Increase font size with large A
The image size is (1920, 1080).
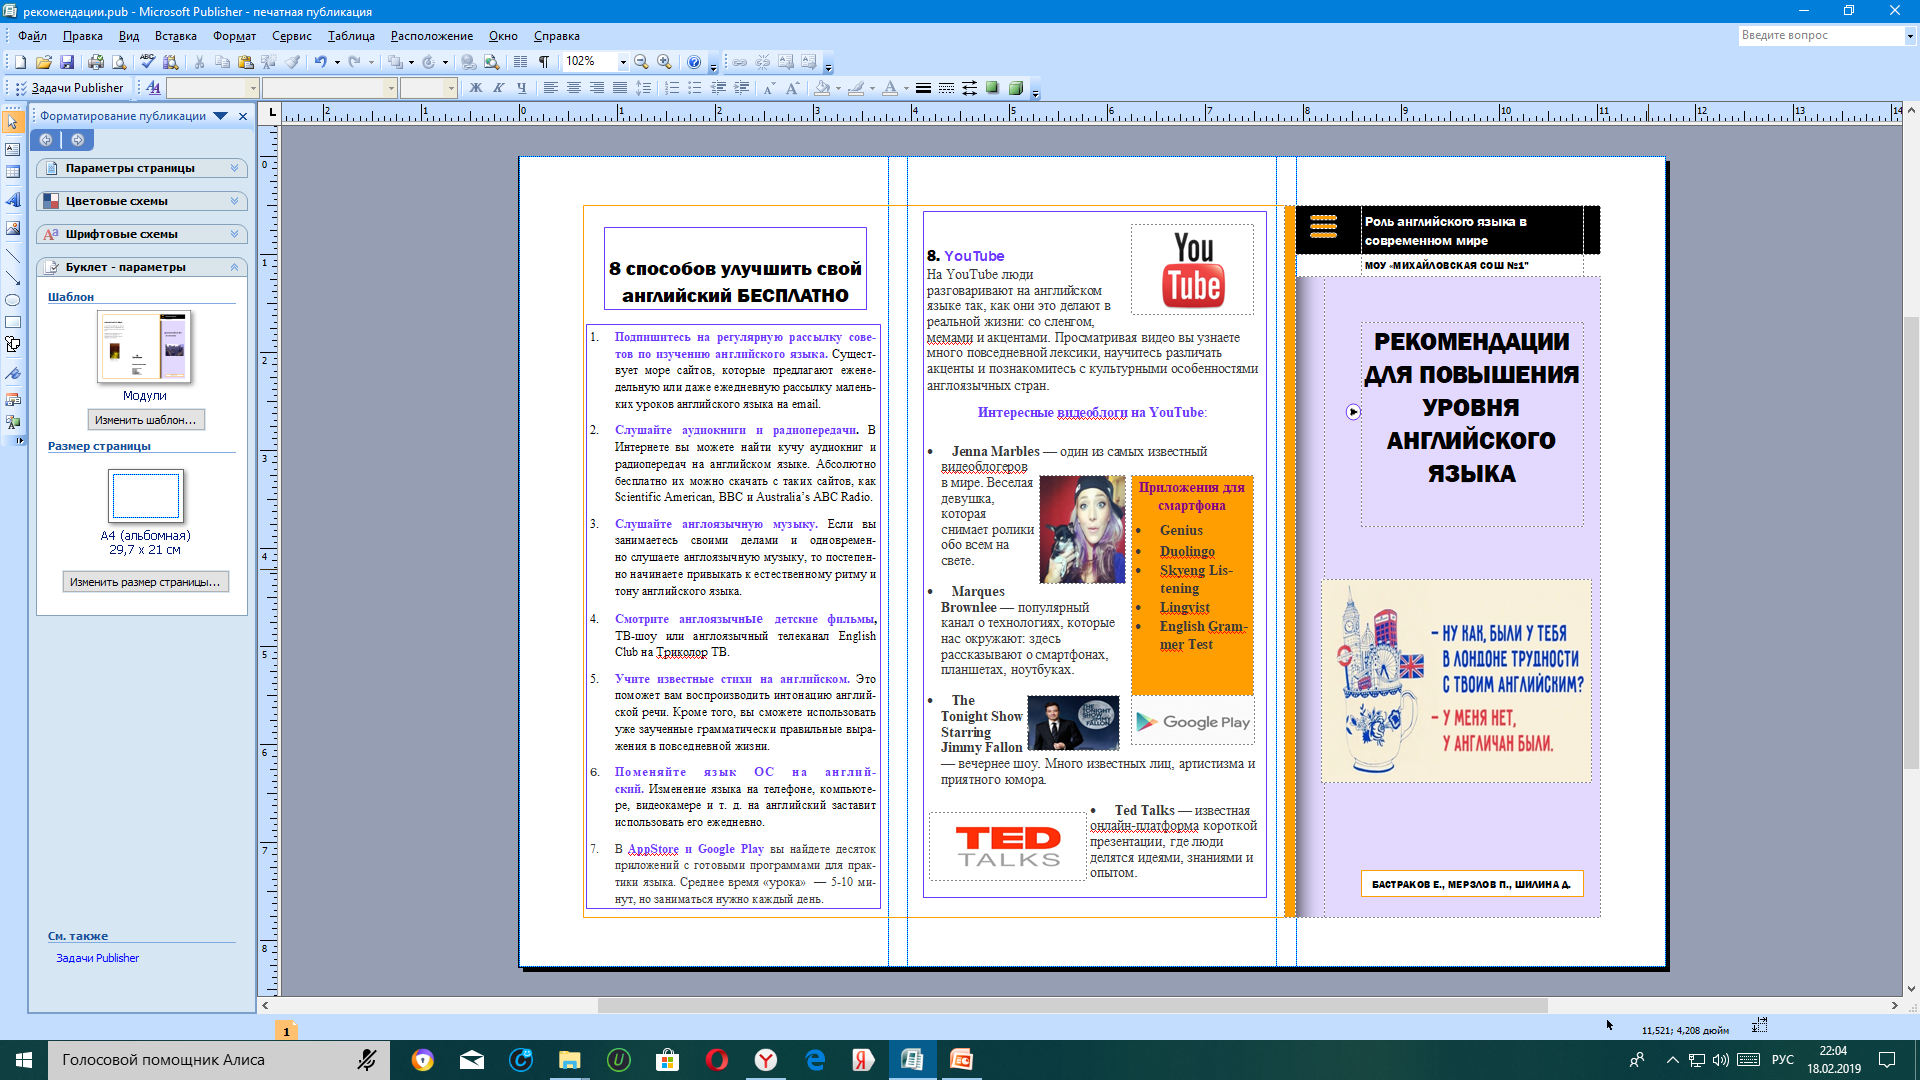pyautogui.click(x=792, y=88)
